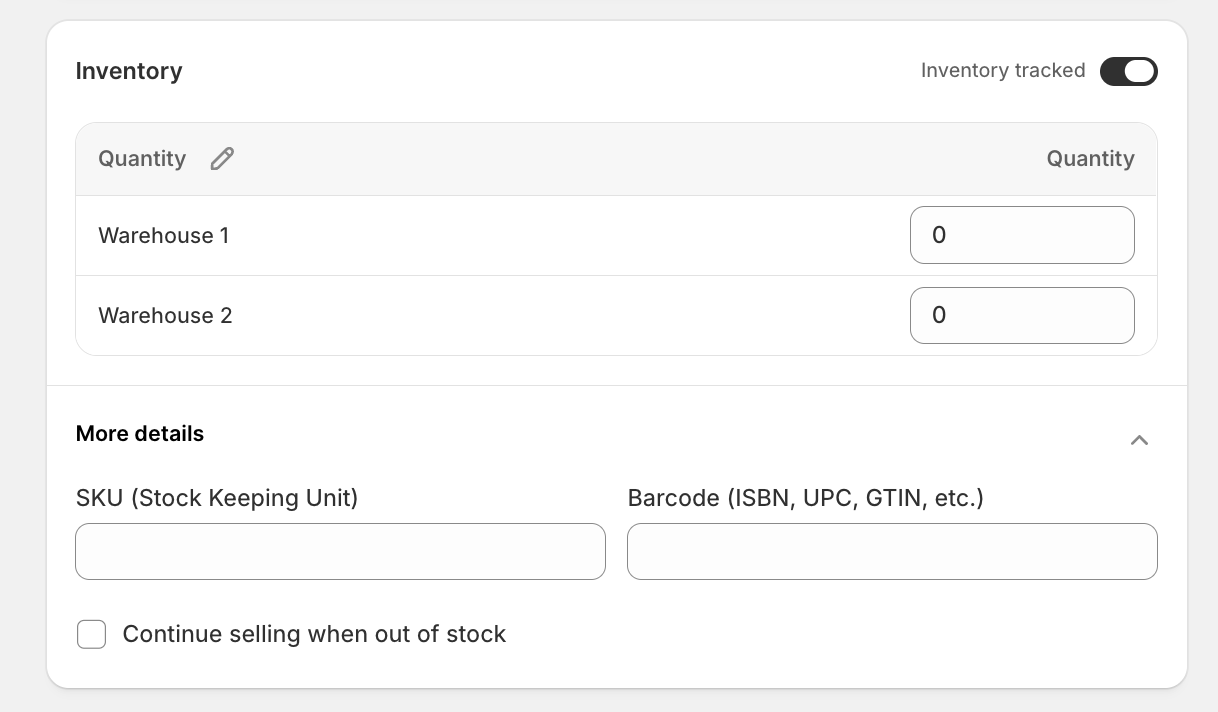Select the Inventory section heading
1218x712 pixels.
(x=129, y=71)
